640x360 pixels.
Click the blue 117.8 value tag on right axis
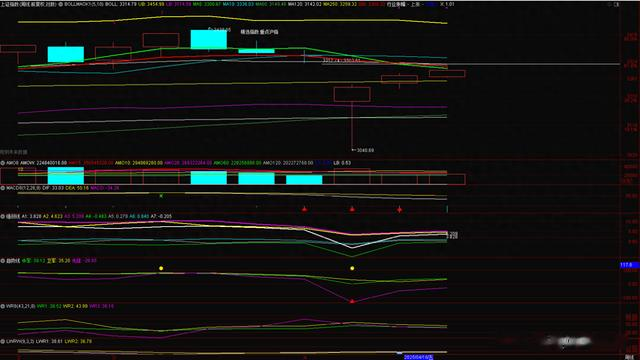point(629,265)
